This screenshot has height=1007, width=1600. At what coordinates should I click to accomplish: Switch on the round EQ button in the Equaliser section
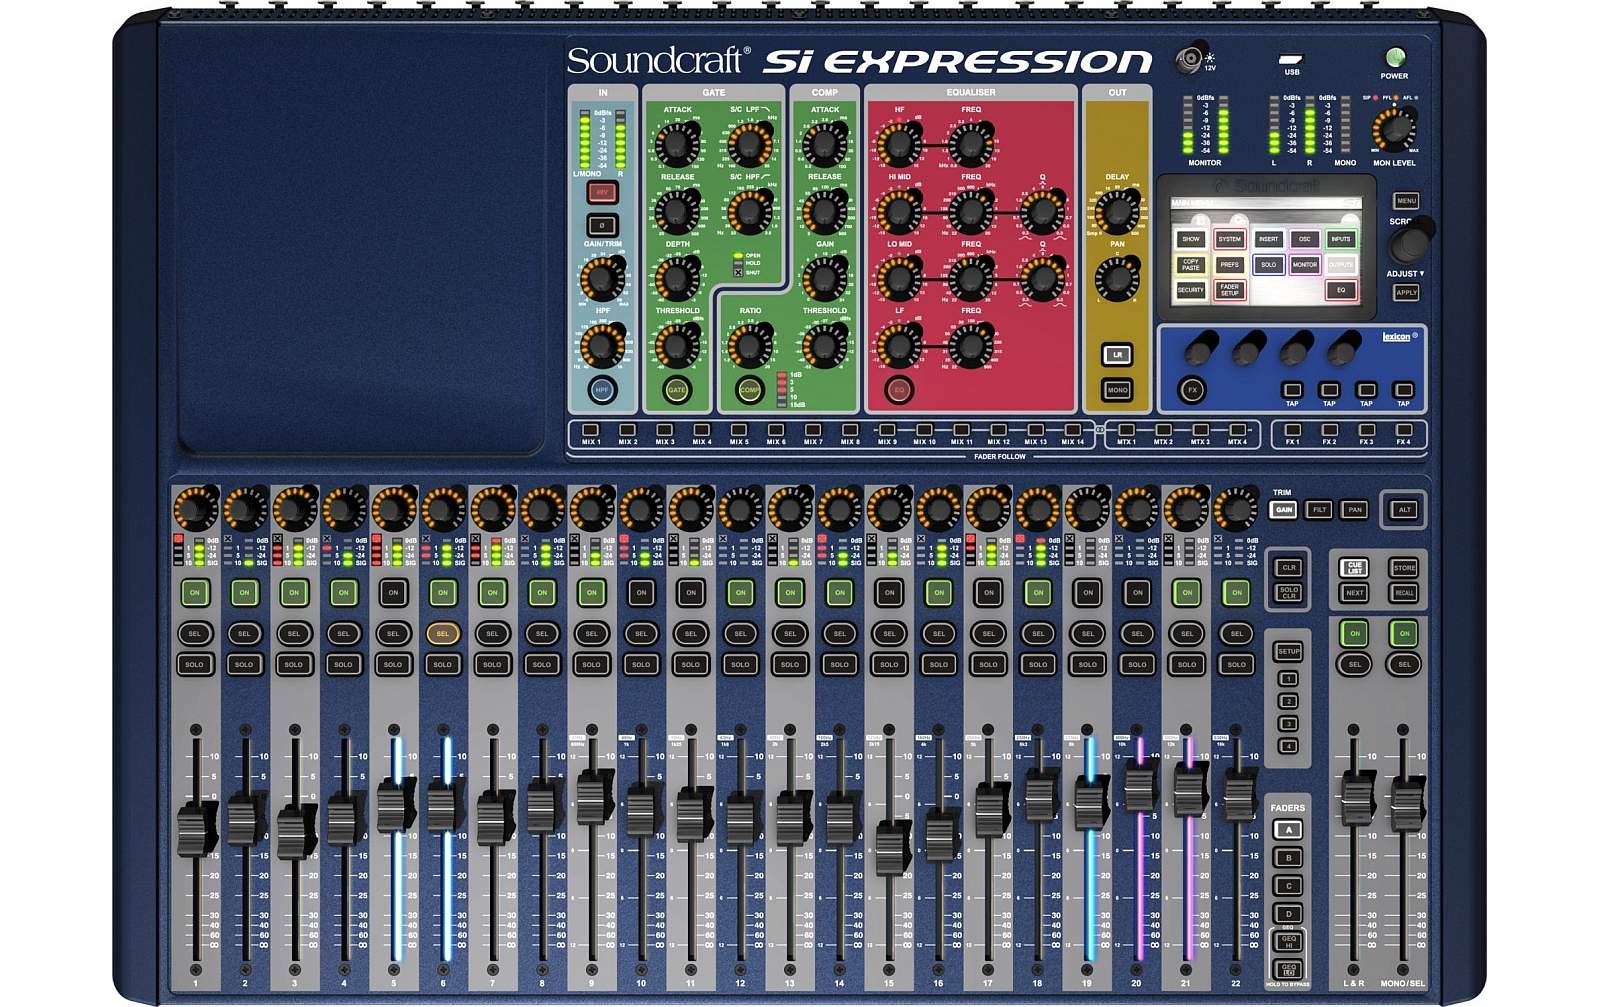coord(898,390)
